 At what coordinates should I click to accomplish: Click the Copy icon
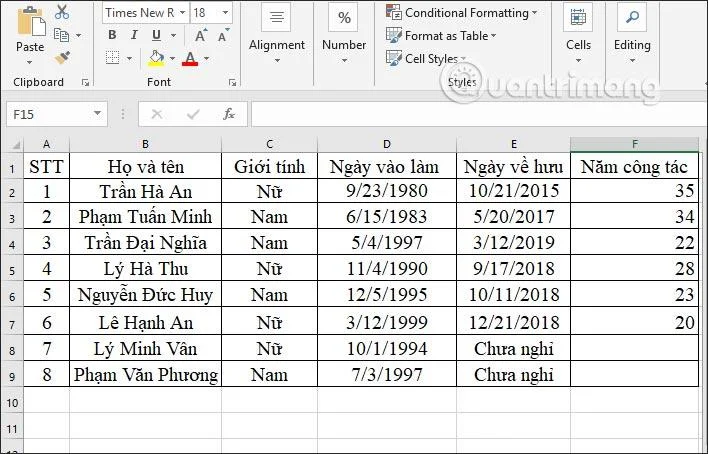pos(61,35)
